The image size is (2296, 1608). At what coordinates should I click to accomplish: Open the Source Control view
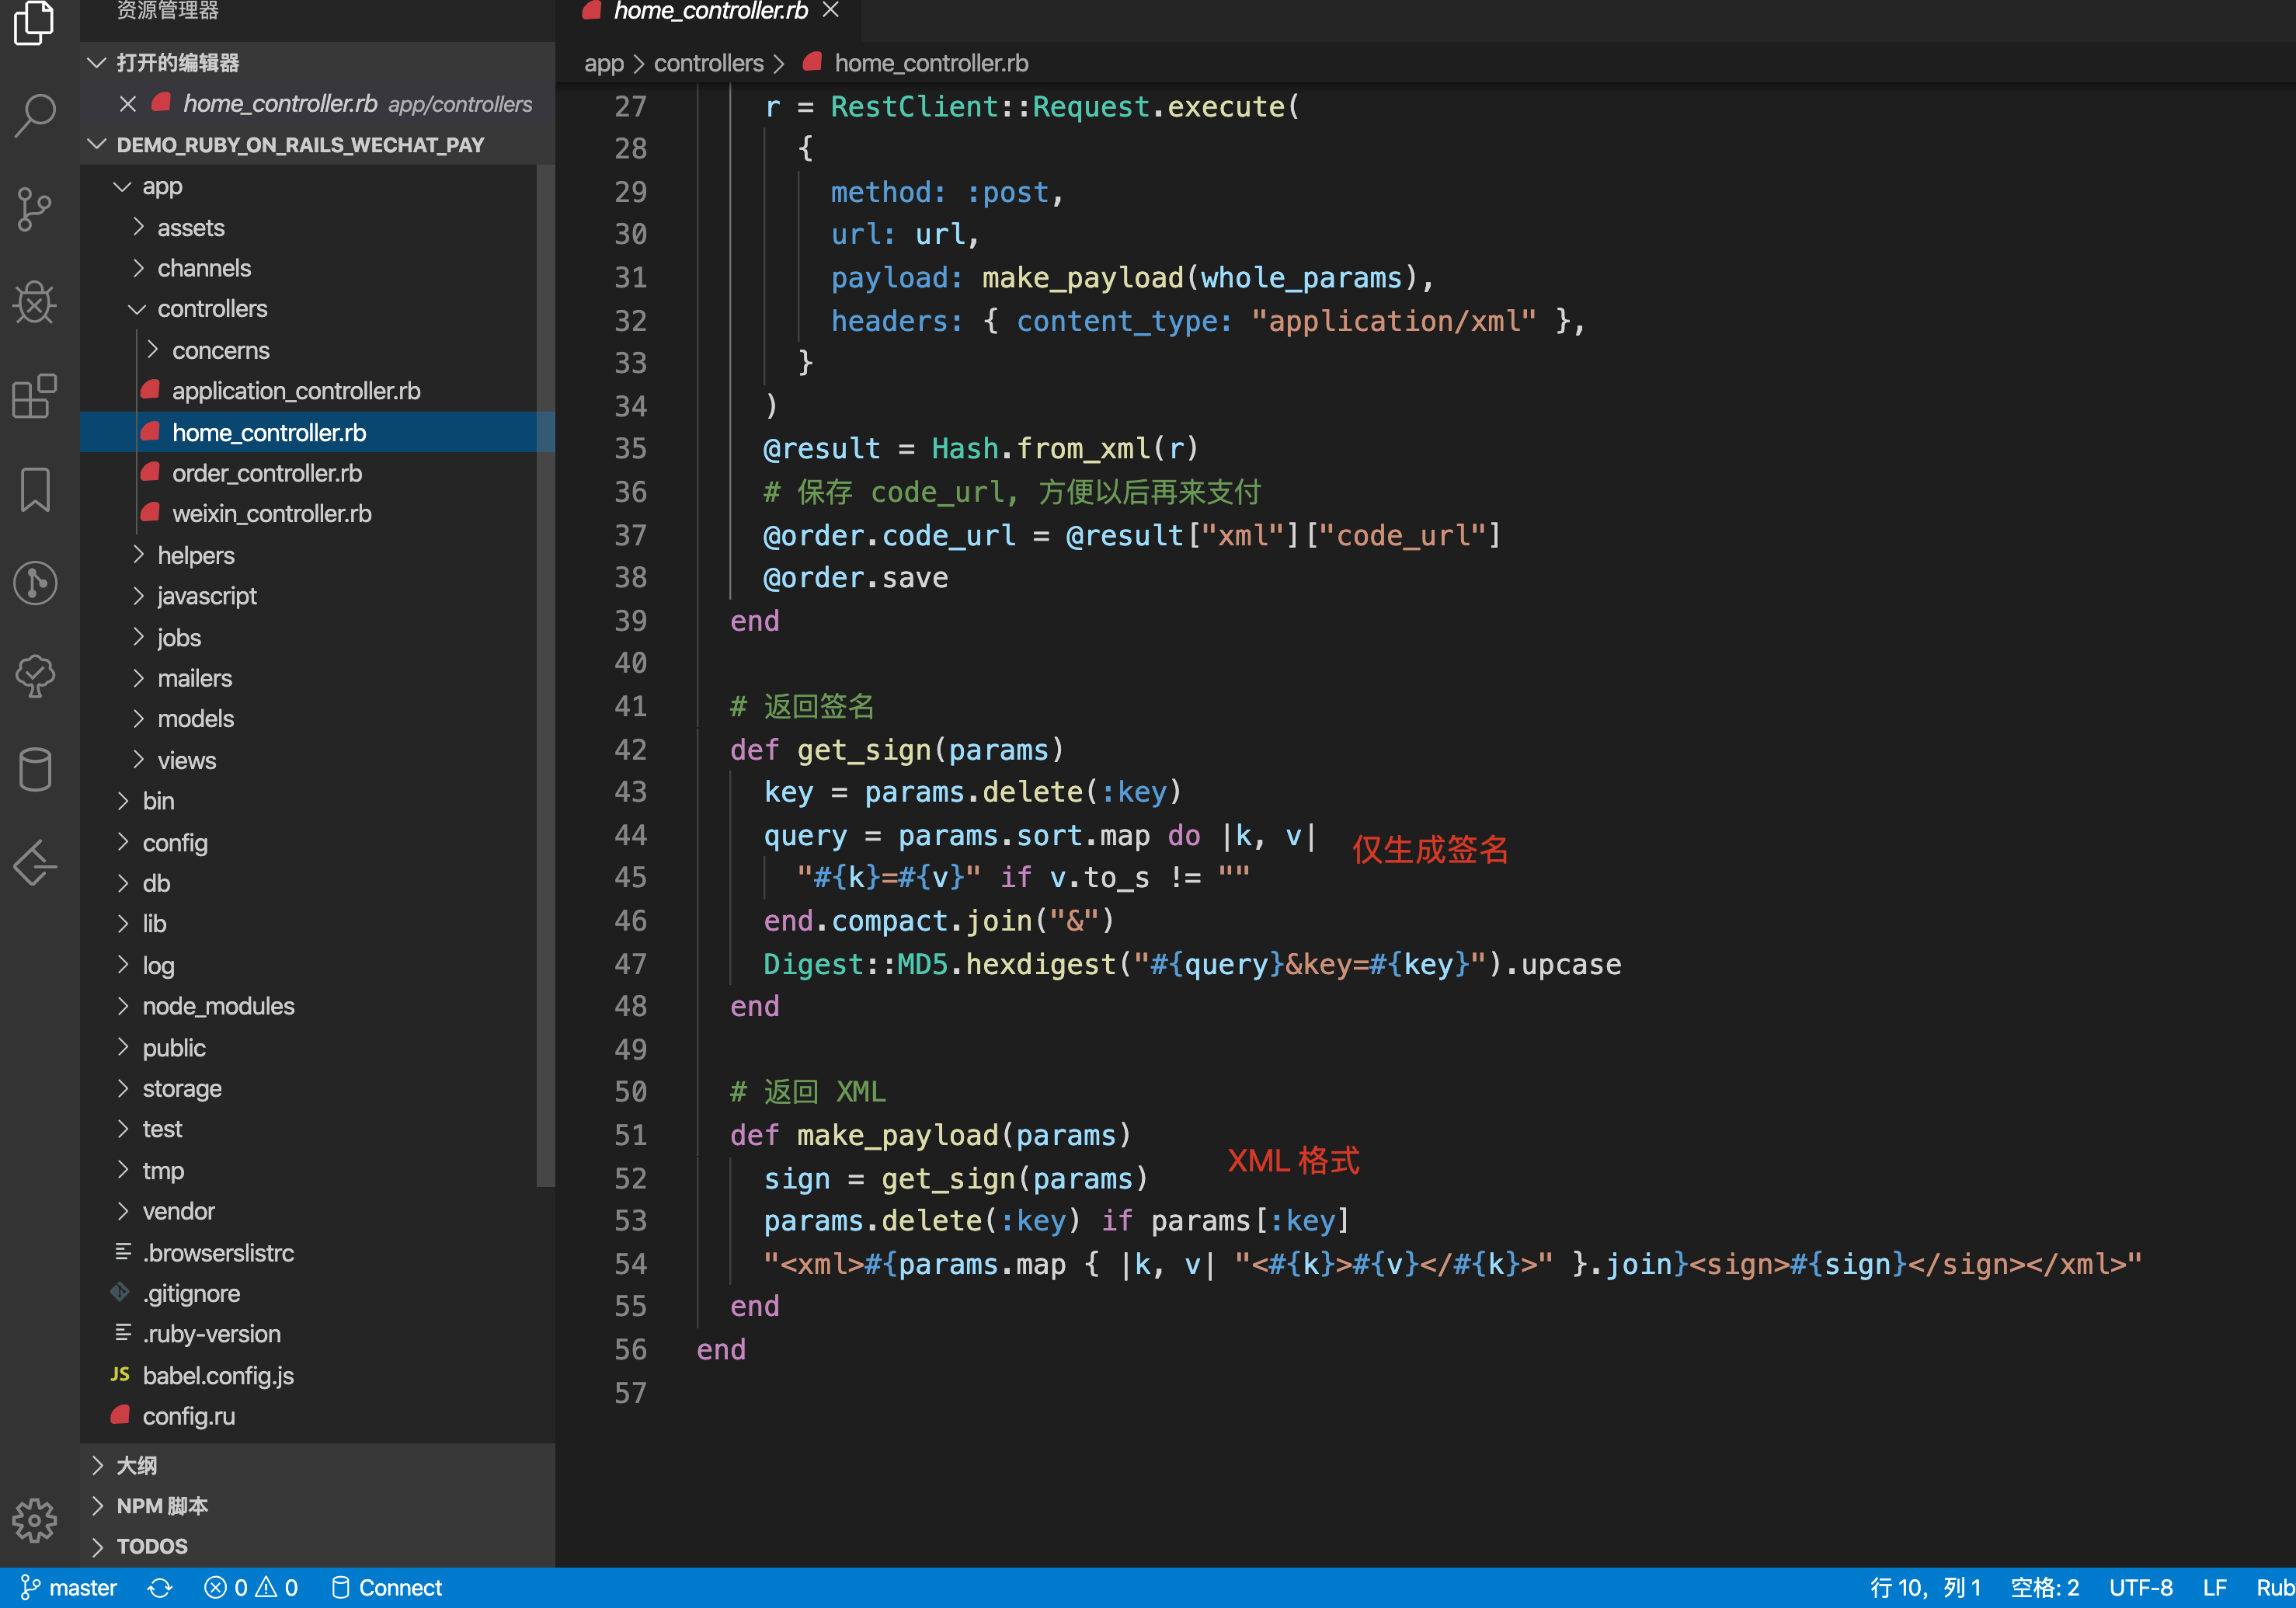(x=36, y=209)
